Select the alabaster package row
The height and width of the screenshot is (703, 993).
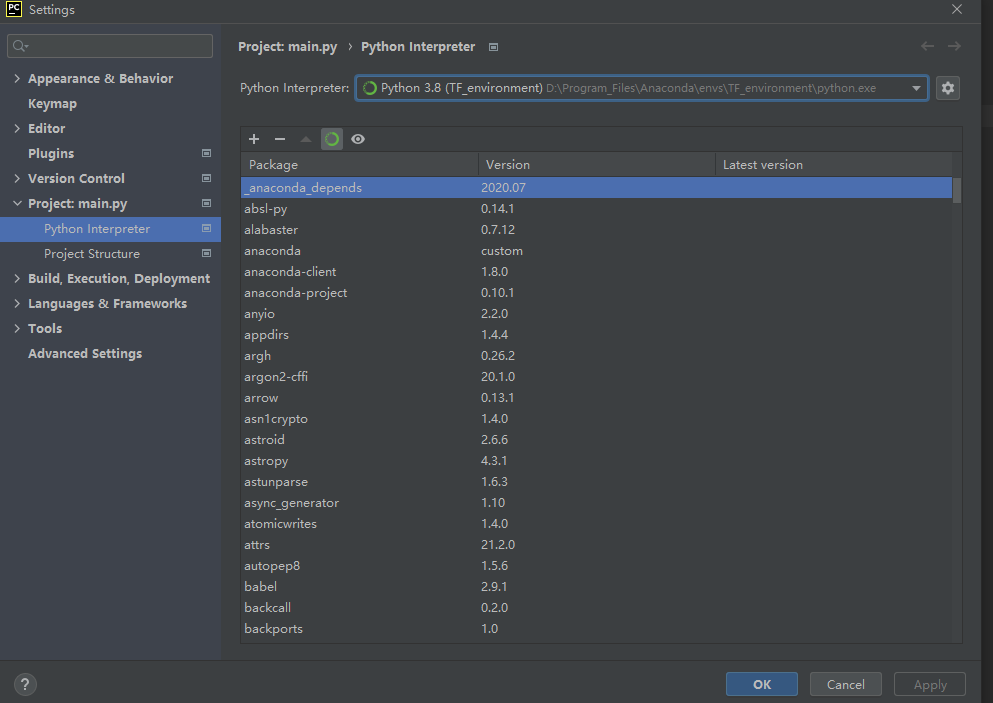(x=597, y=229)
